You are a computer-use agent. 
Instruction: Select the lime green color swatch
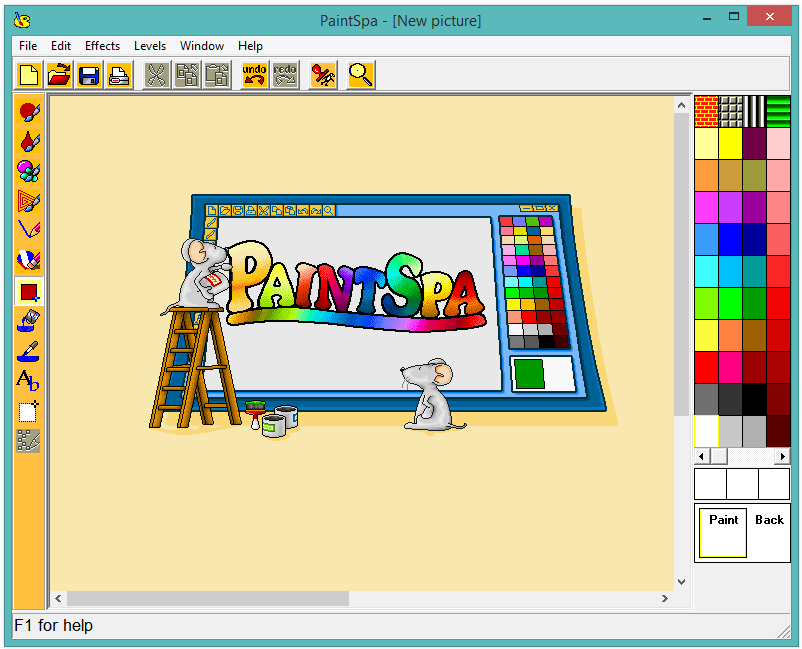click(706, 303)
